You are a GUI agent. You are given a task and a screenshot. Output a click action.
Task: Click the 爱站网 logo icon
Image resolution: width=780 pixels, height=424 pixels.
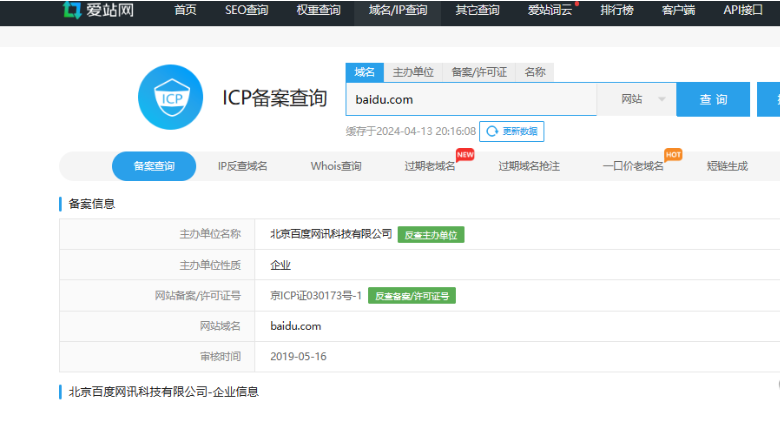[72, 9]
